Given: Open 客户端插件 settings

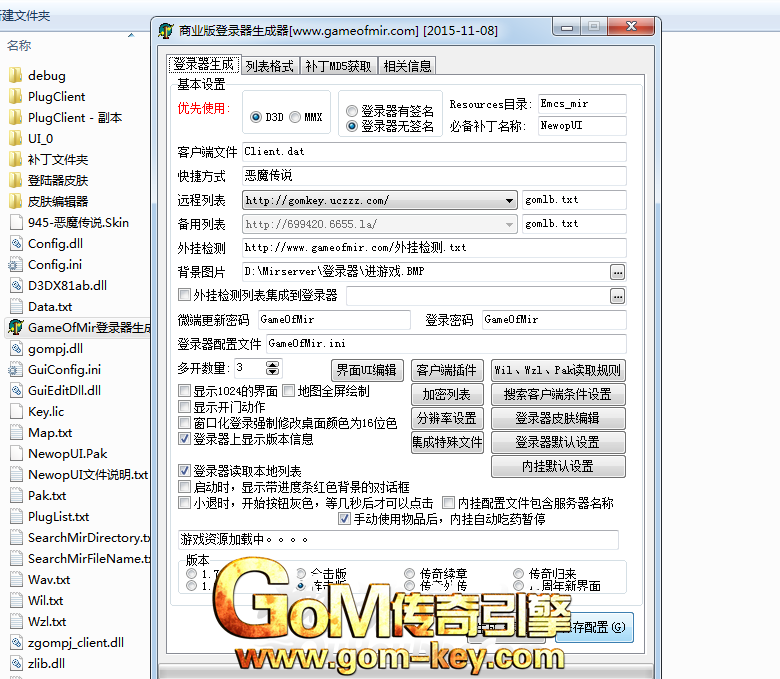Looking at the screenshot, I should point(447,370).
